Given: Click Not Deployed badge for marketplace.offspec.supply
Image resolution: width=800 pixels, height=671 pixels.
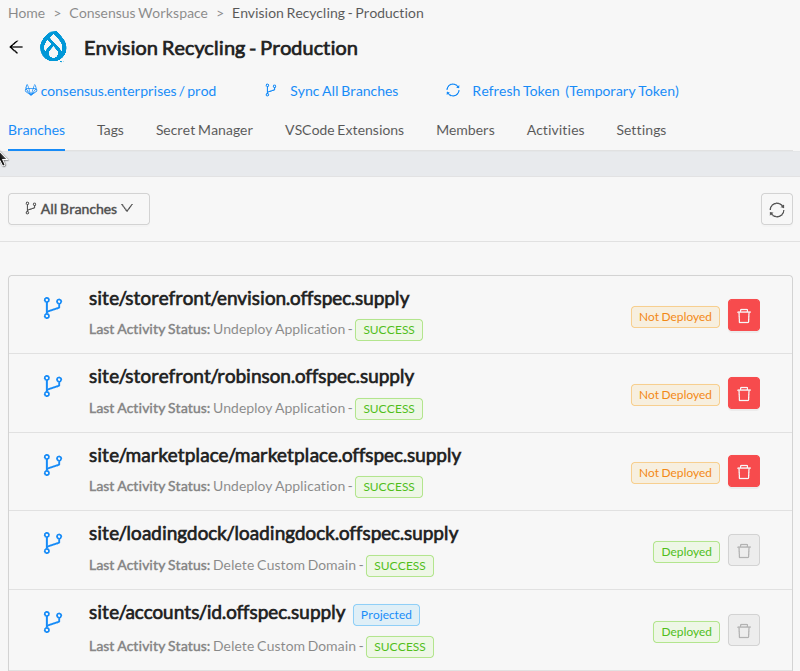Looking at the screenshot, I should coord(675,473).
